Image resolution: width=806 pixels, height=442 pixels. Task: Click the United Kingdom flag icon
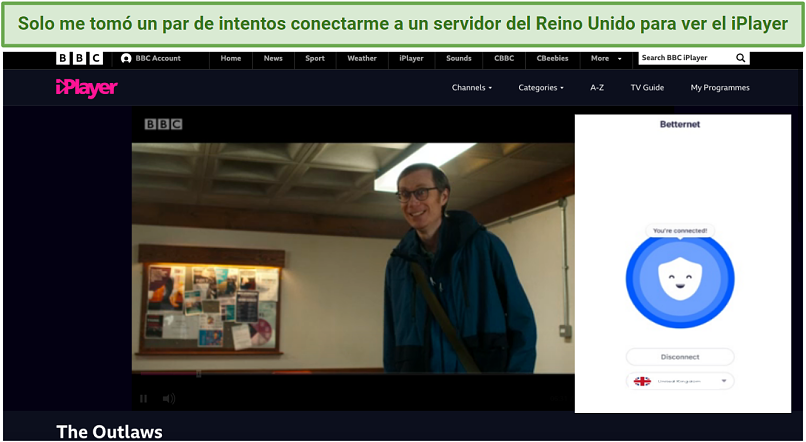click(642, 381)
